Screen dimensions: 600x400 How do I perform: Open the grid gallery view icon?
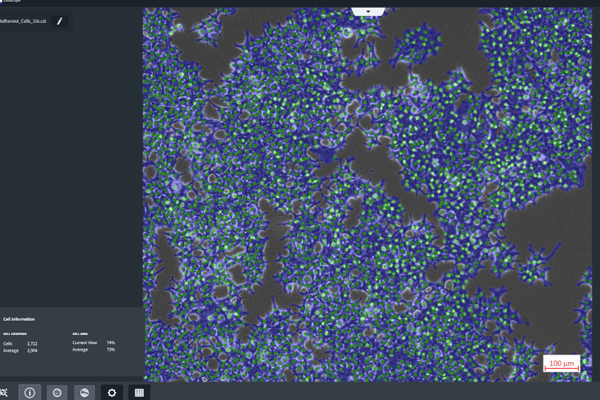[139, 392]
